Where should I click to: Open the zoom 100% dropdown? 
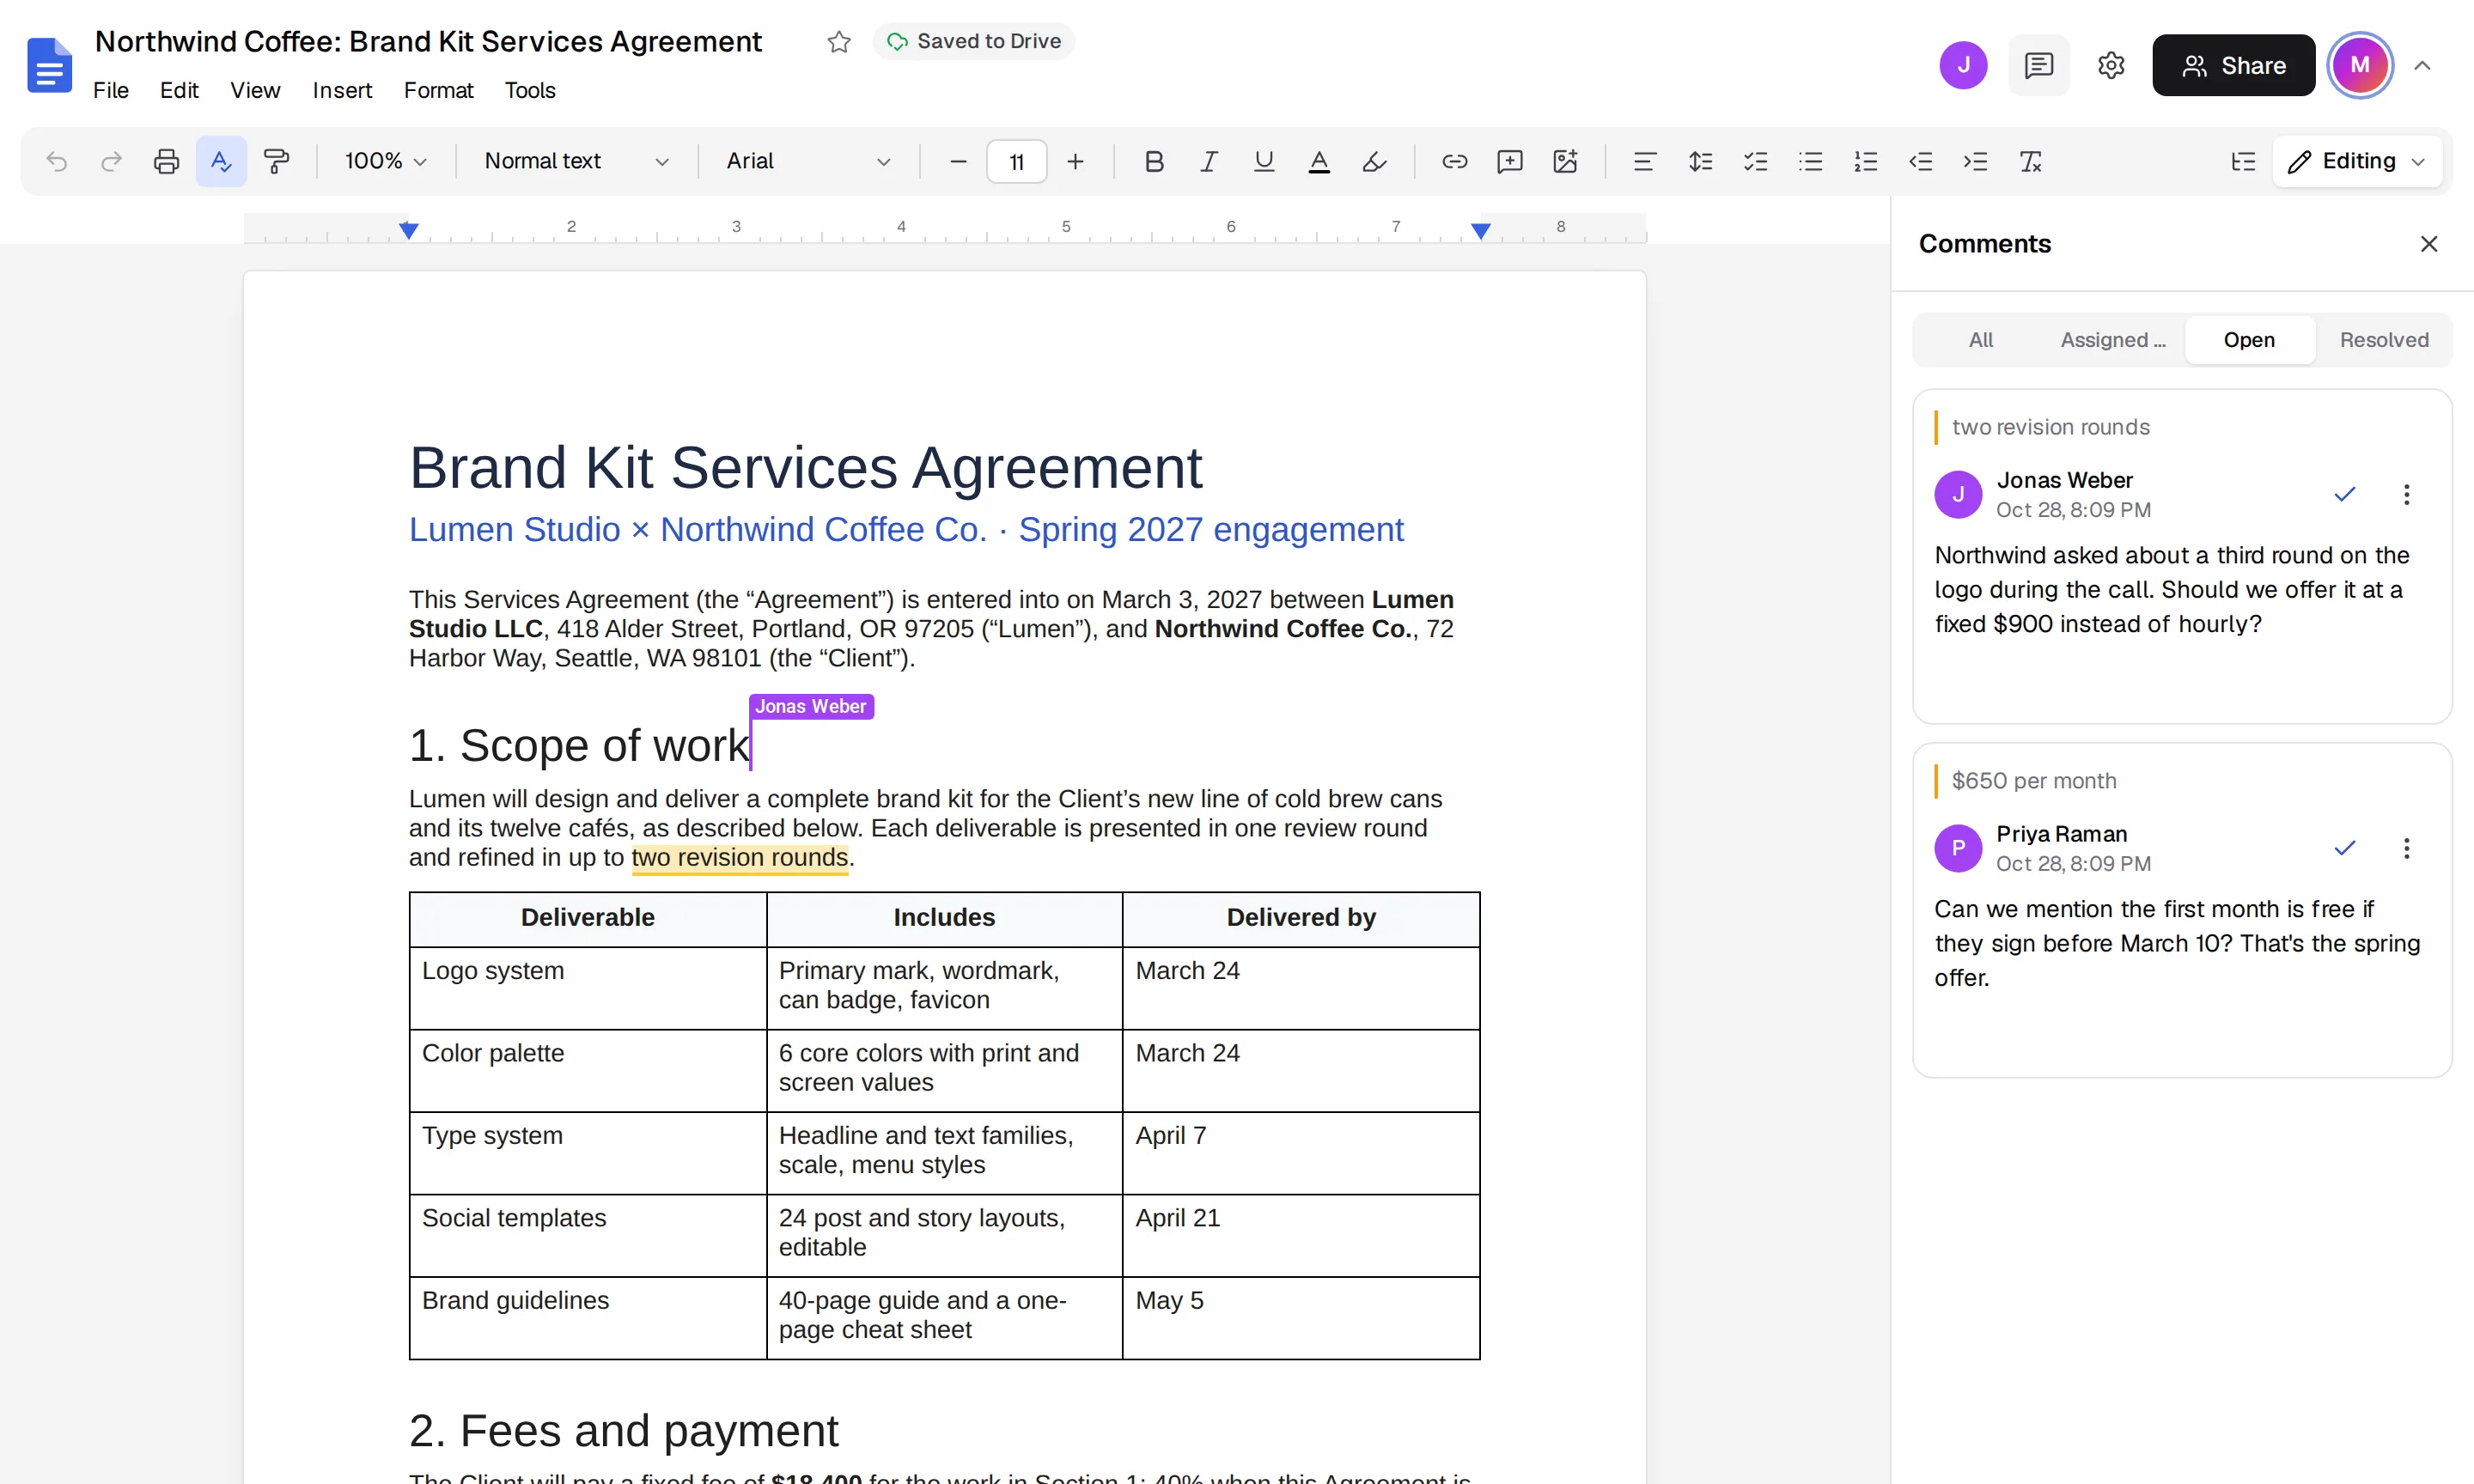click(x=385, y=161)
